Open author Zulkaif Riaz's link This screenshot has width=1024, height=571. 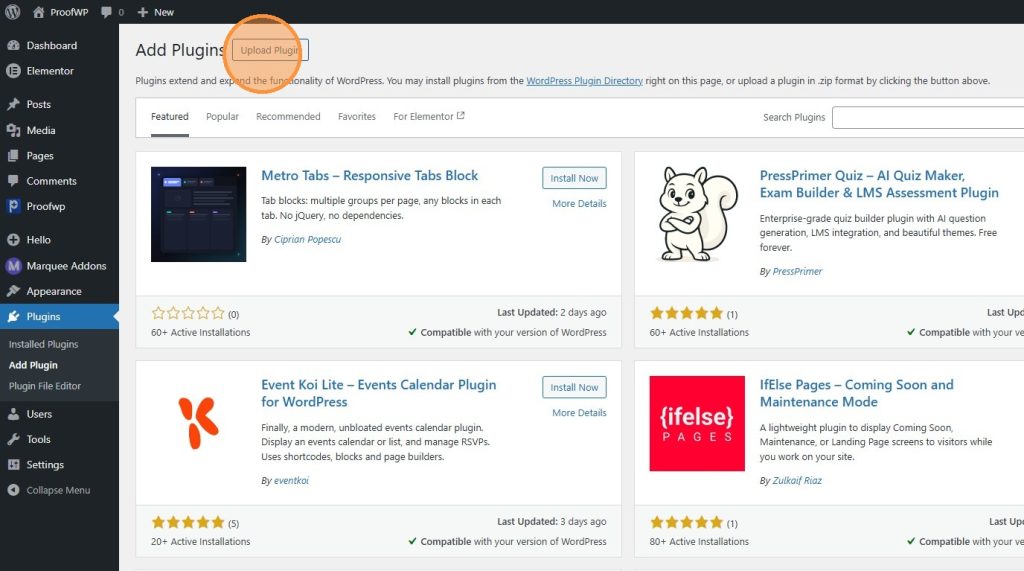(x=797, y=480)
